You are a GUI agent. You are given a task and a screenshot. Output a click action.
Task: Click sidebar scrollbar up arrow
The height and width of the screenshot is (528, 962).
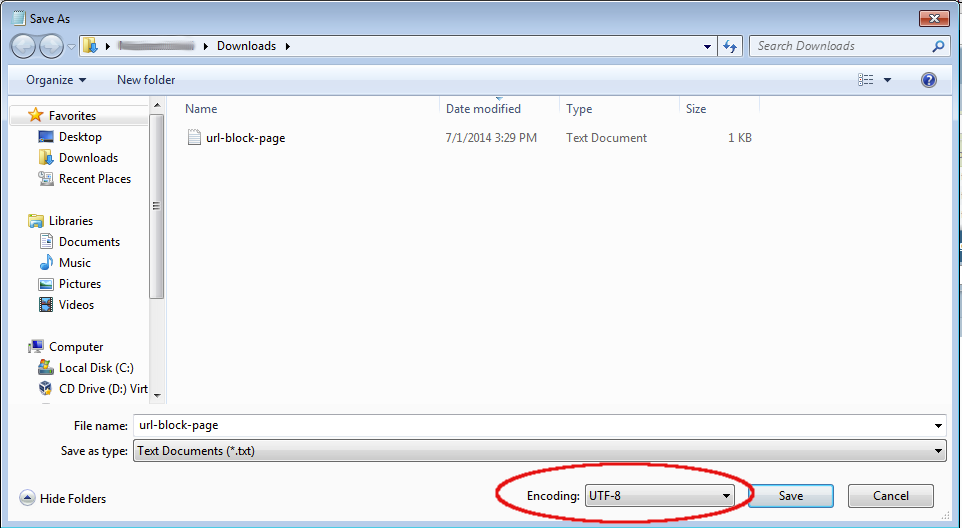[157, 105]
